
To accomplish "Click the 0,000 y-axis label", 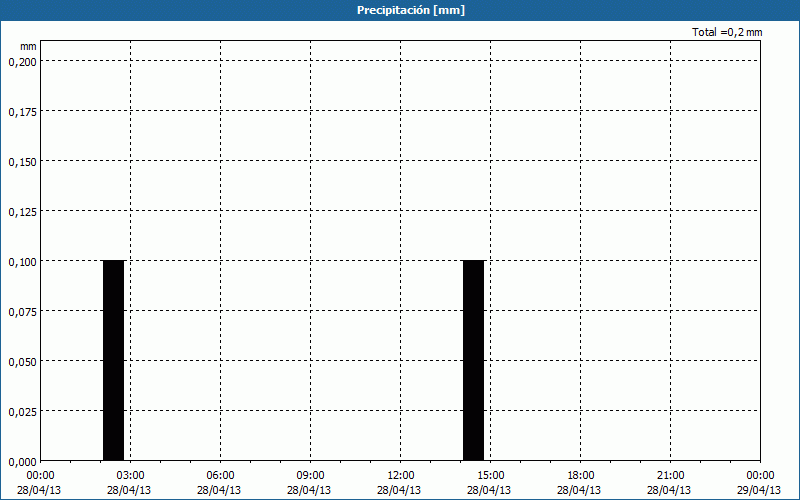I will (22, 462).
